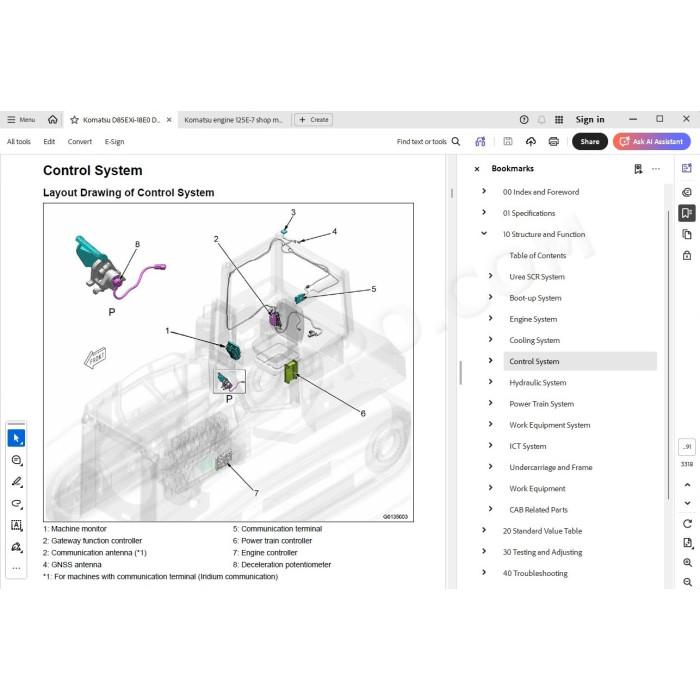Expand 01 Specifications bookmark
This screenshot has height=700, width=700.
coord(484,212)
